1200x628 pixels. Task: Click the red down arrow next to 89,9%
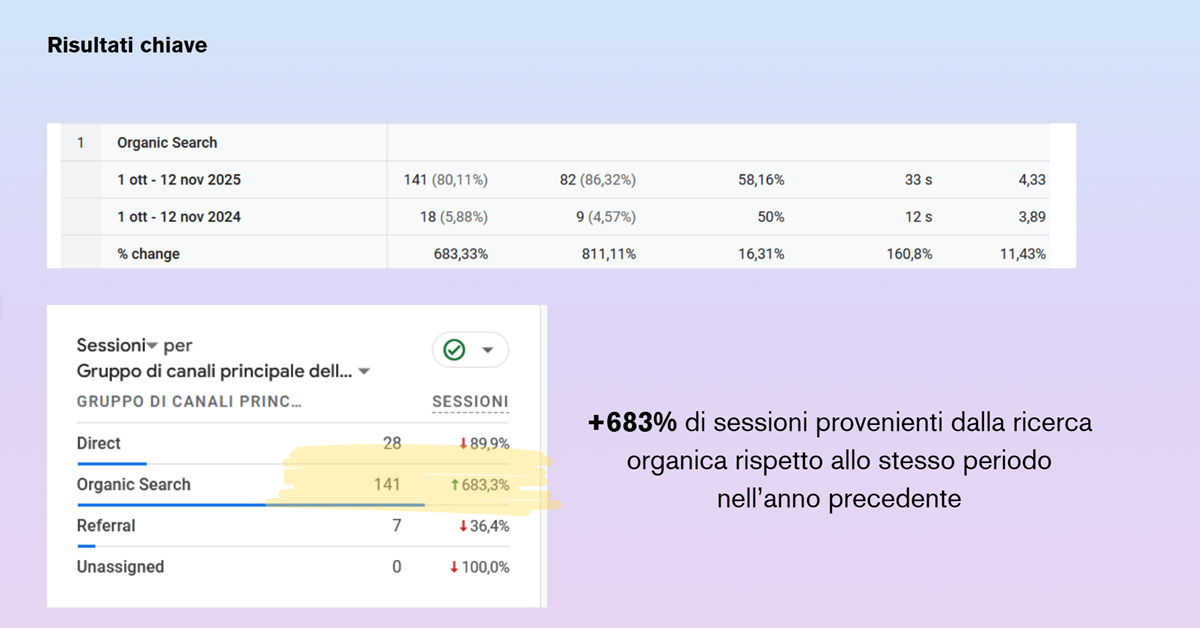click(x=463, y=444)
